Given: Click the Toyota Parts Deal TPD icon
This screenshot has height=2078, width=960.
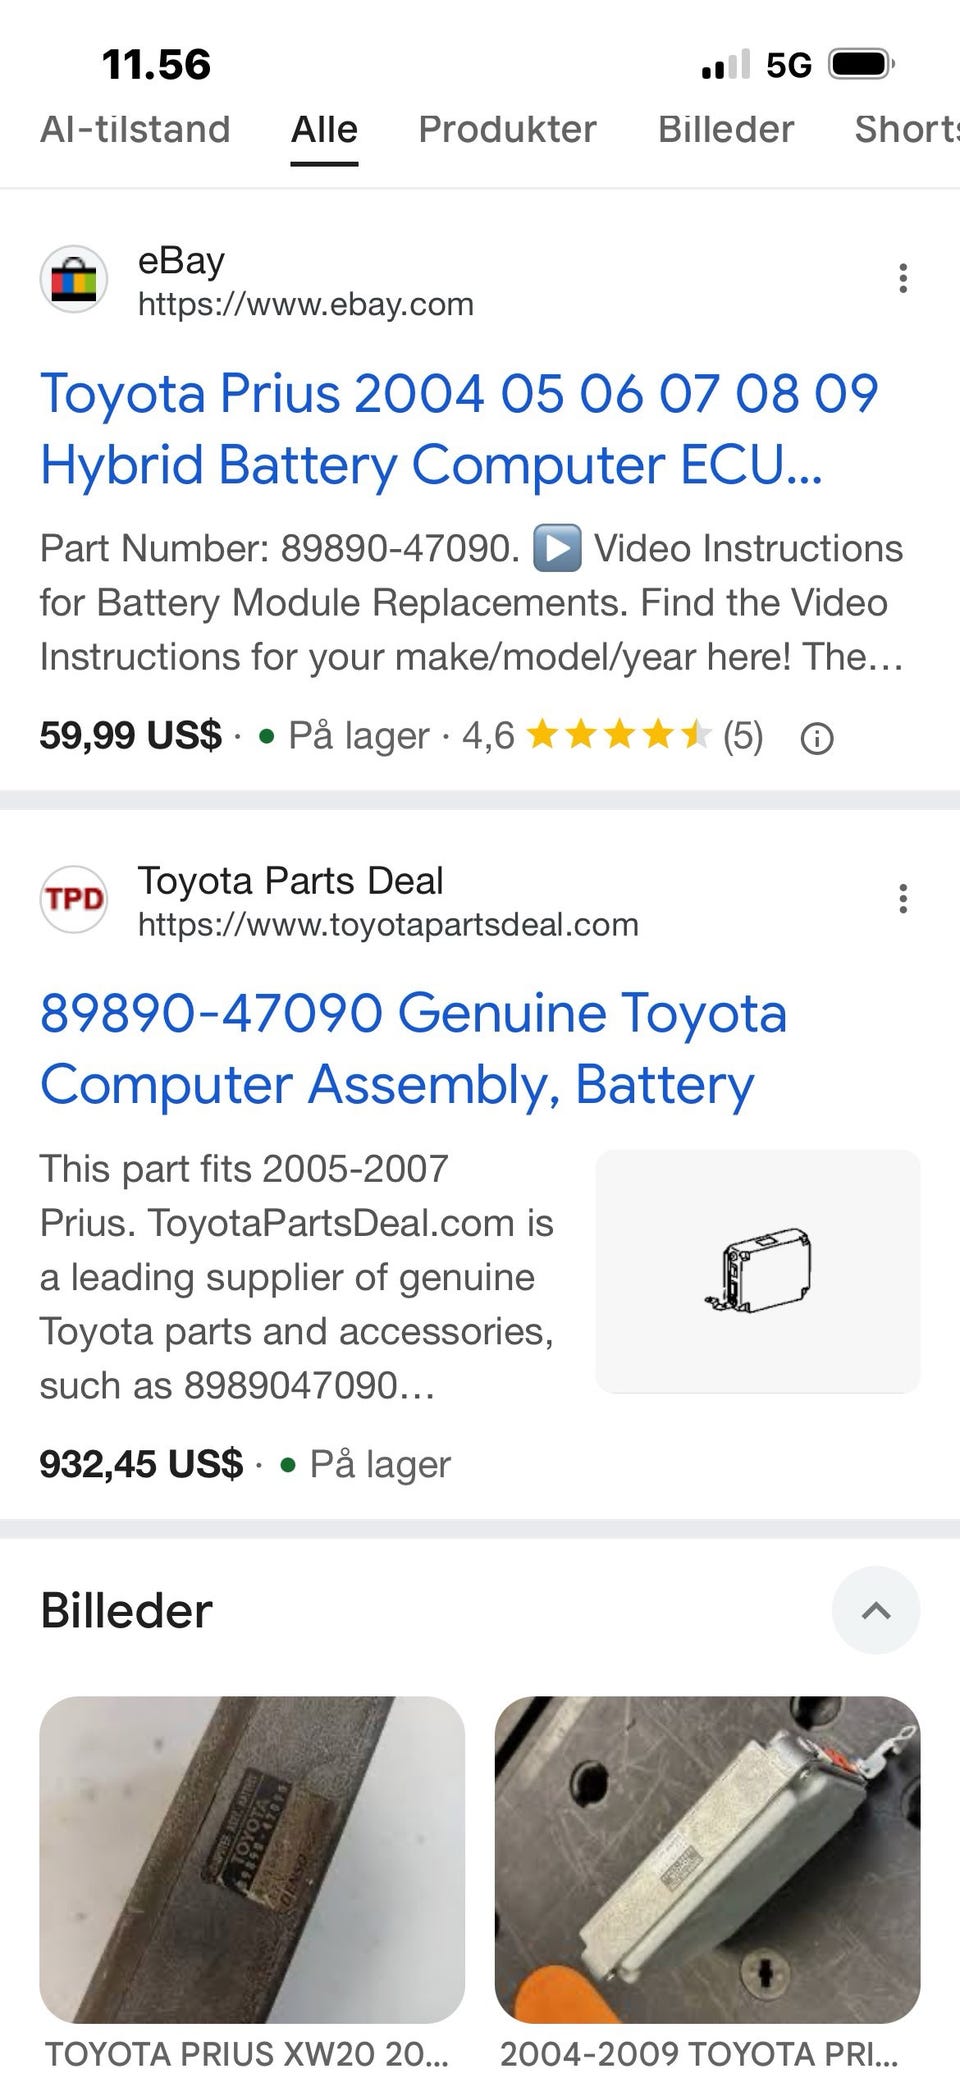Looking at the screenshot, I should coord(73,899).
